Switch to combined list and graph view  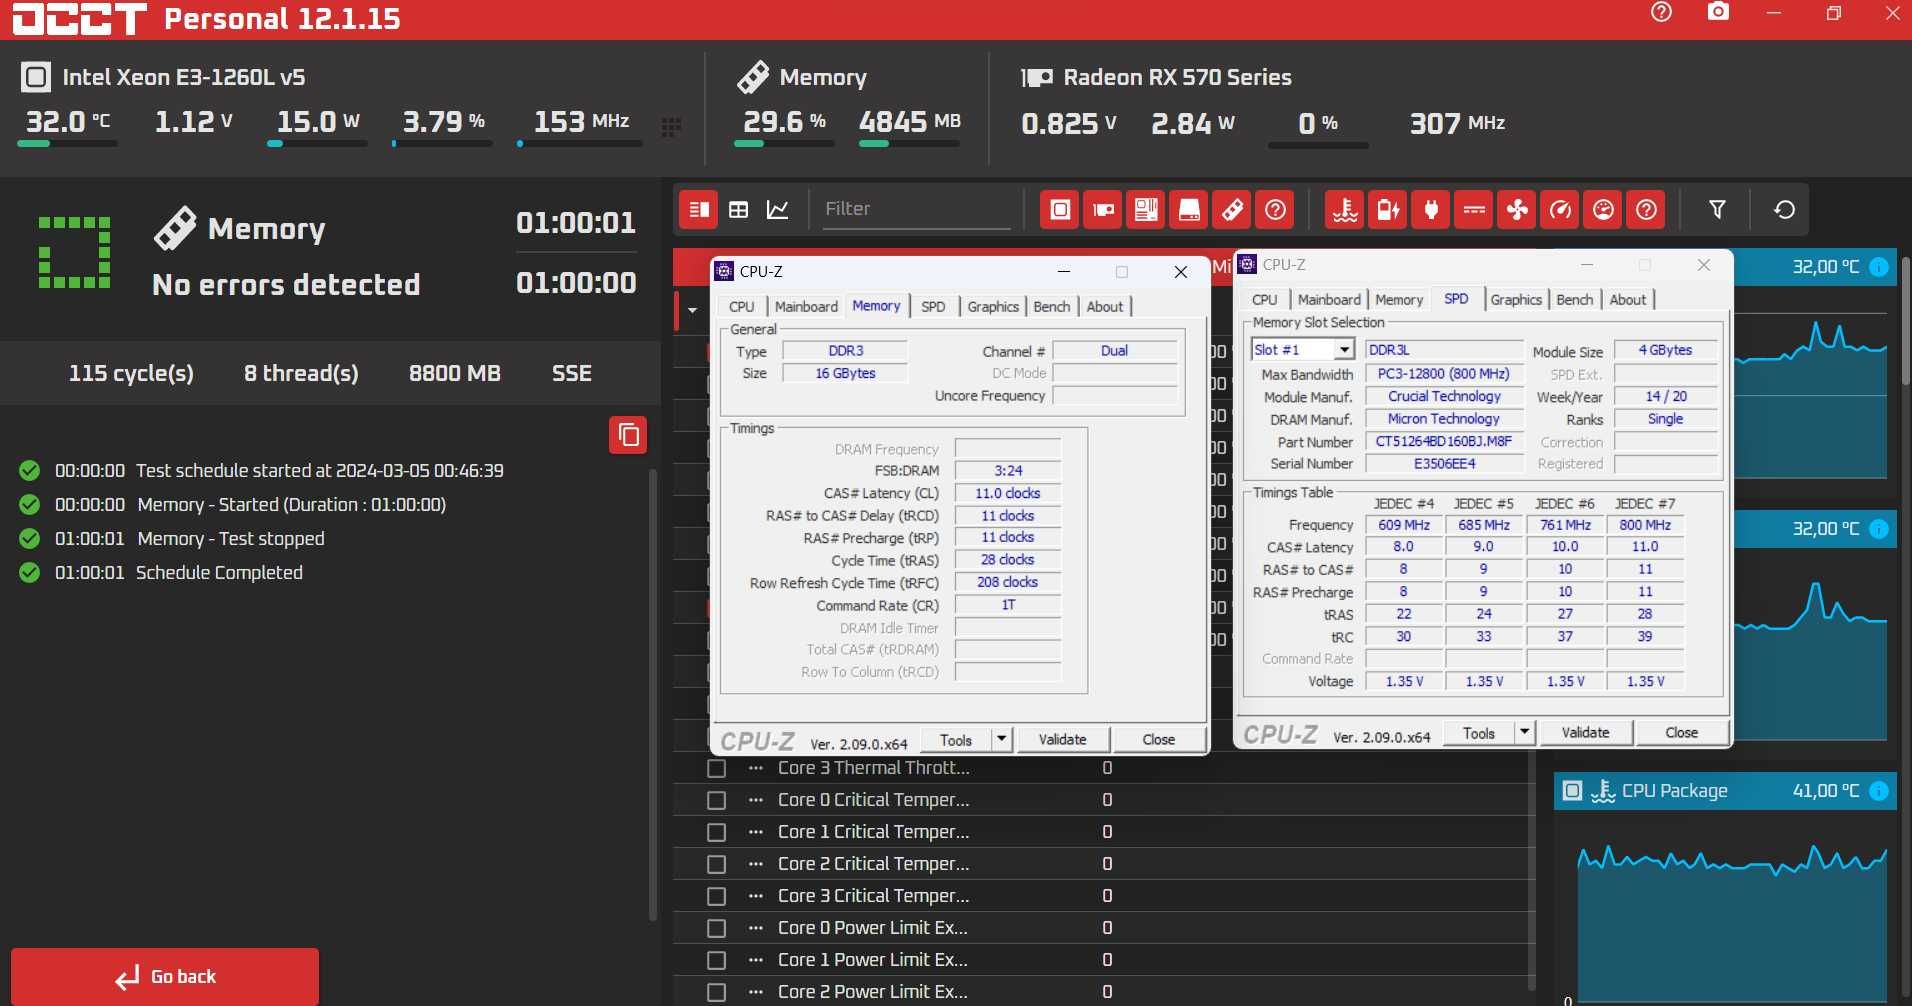[x=699, y=209]
